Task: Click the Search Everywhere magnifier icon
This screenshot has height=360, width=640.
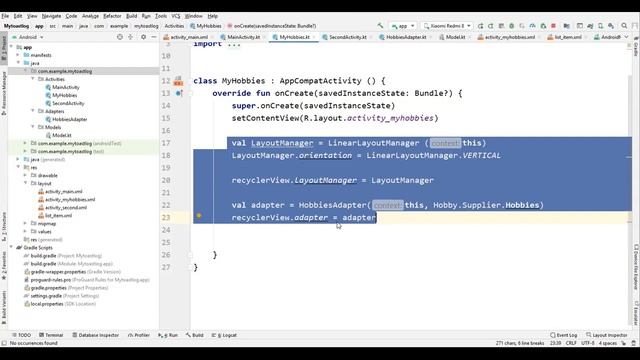Action: pos(624,26)
